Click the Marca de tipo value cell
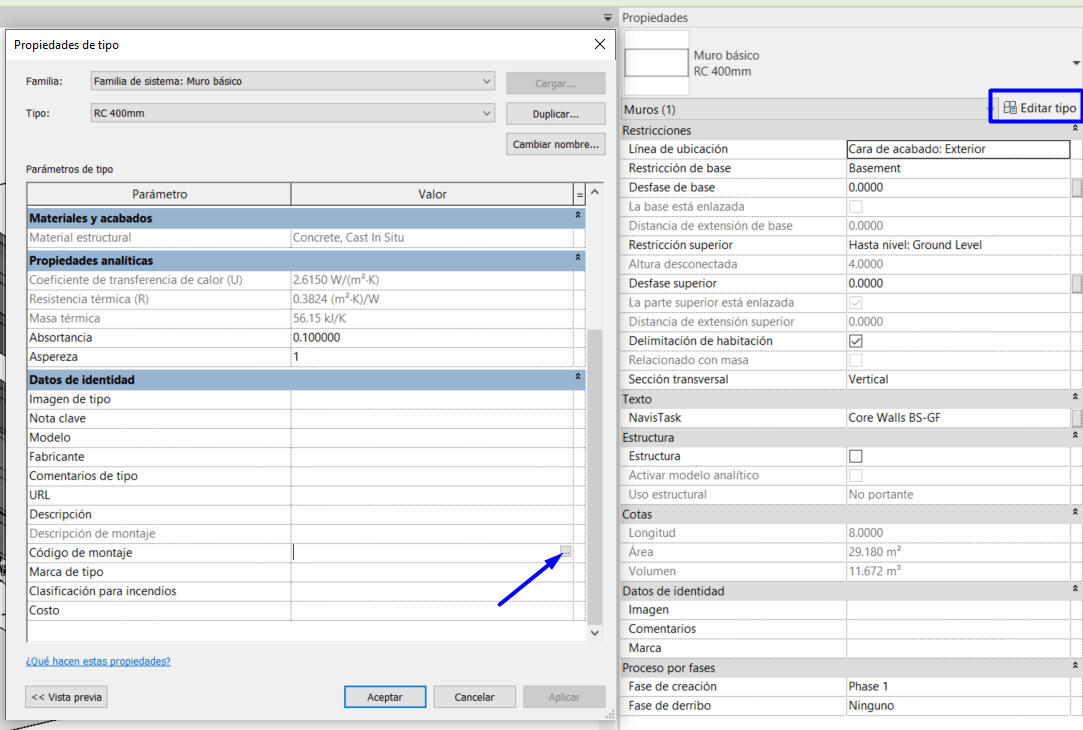 [x=432, y=572]
